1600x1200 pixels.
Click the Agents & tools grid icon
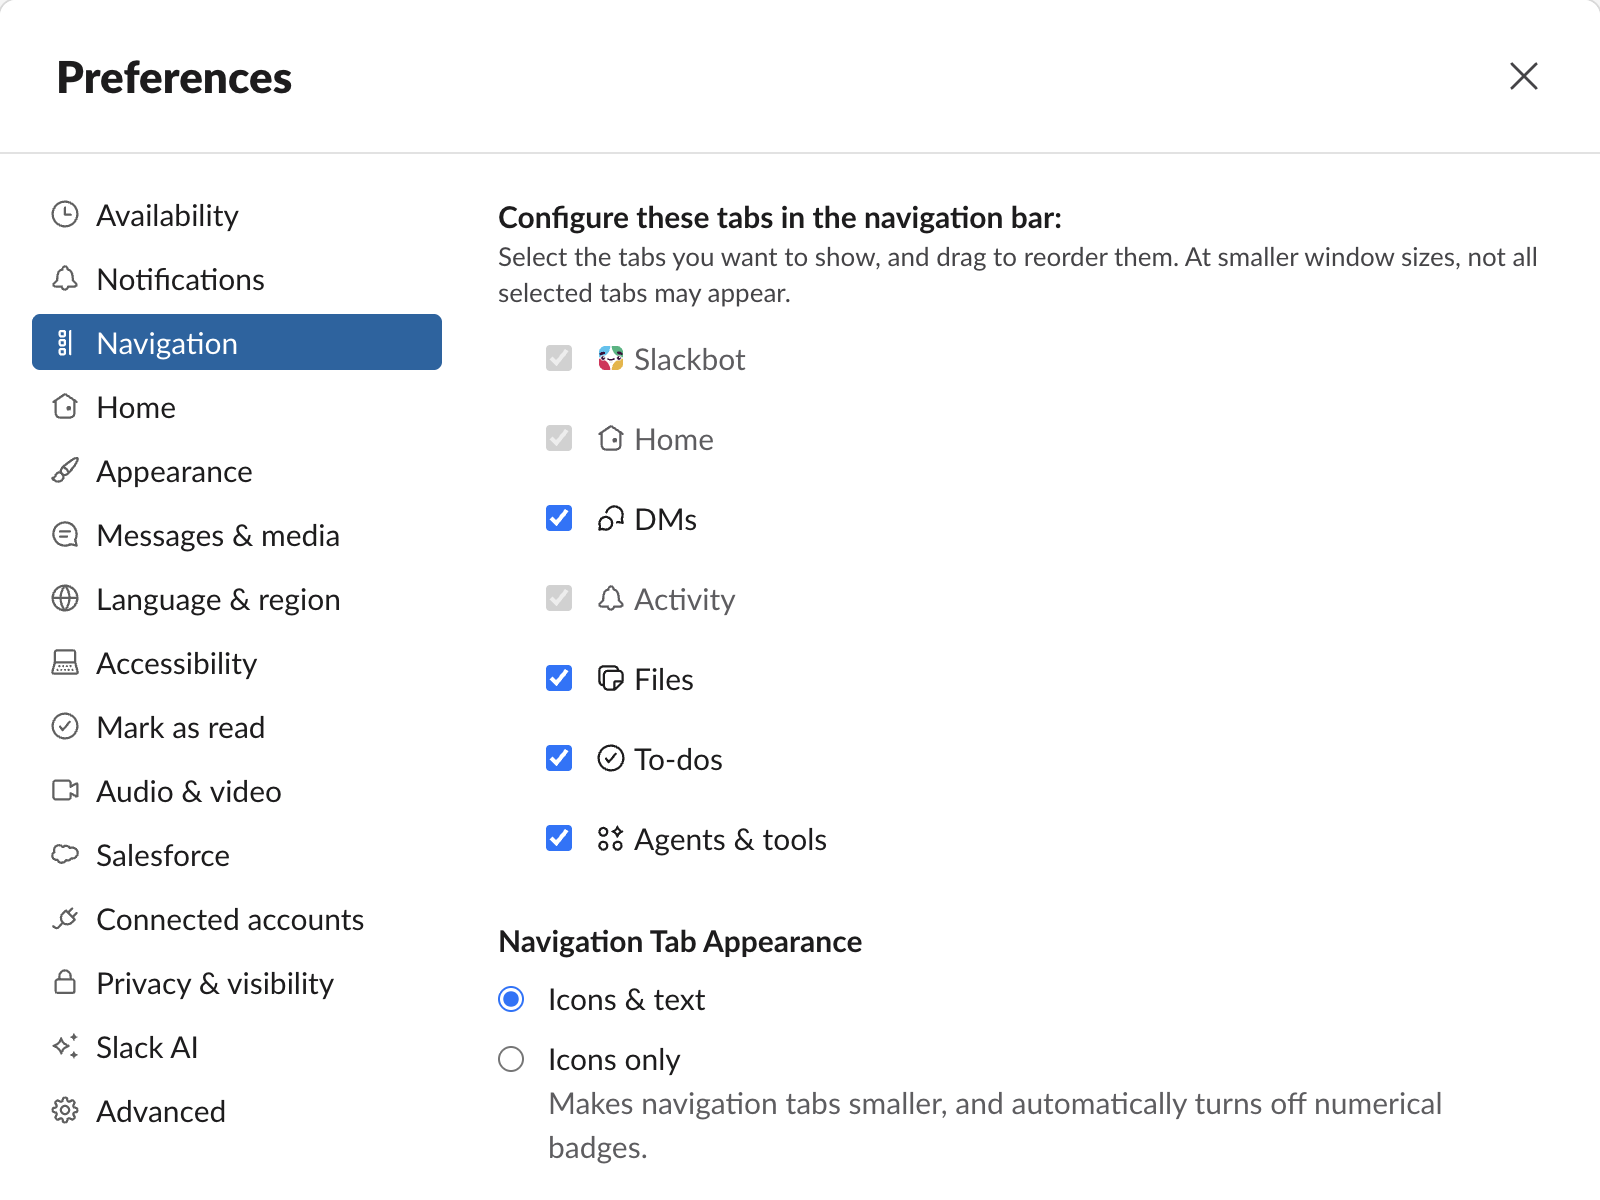(611, 839)
